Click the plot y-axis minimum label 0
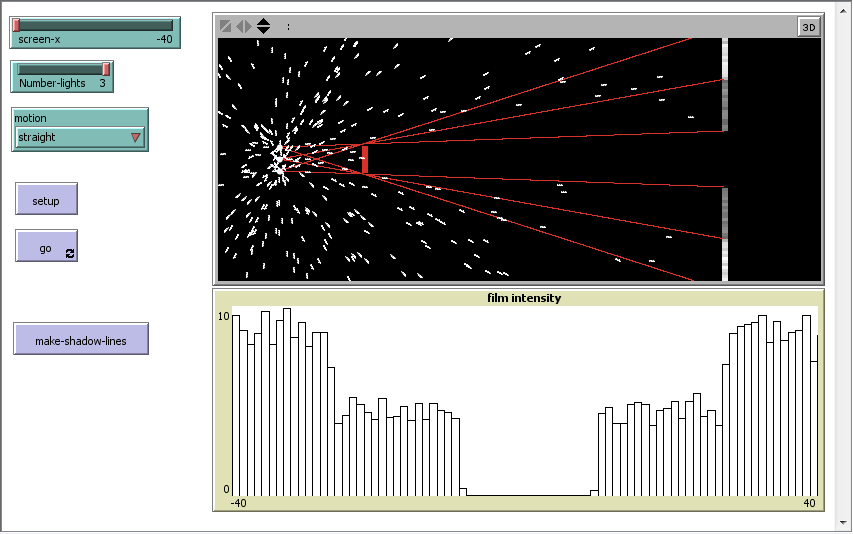The width and height of the screenshot is (853, 534). (x=226, y=489)
